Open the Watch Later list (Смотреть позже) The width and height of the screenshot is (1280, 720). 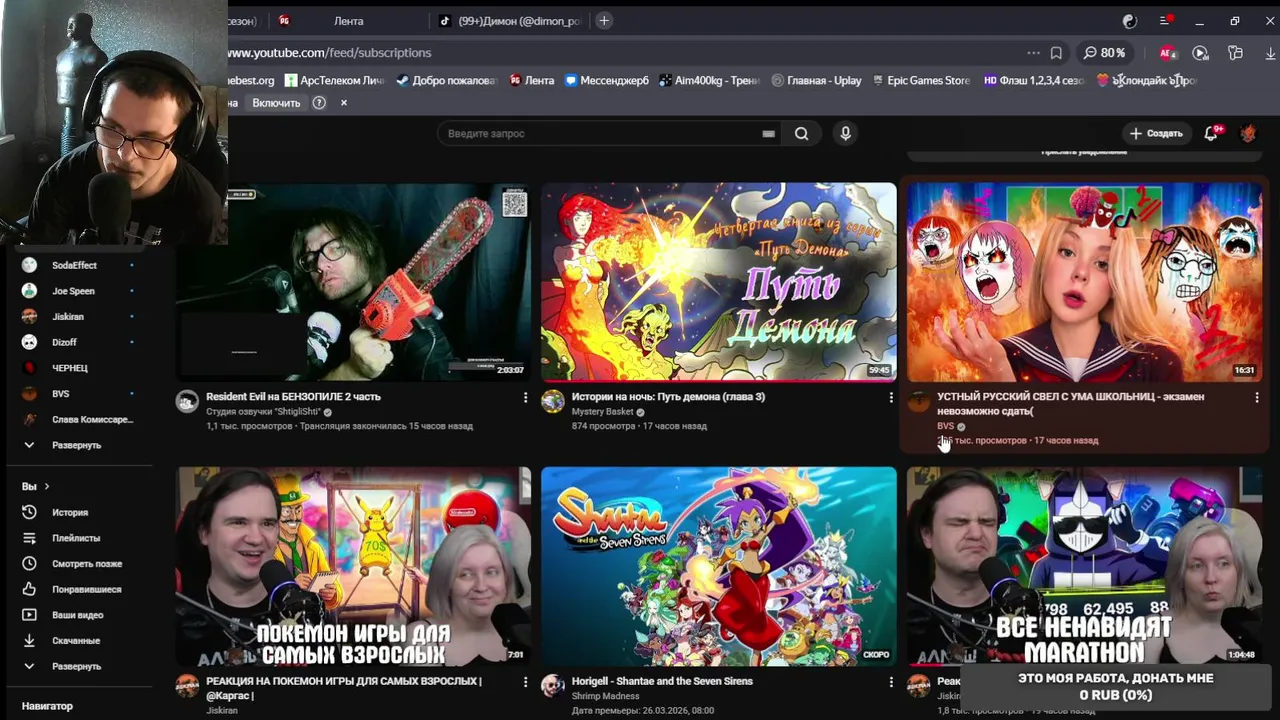coord(86,564)
